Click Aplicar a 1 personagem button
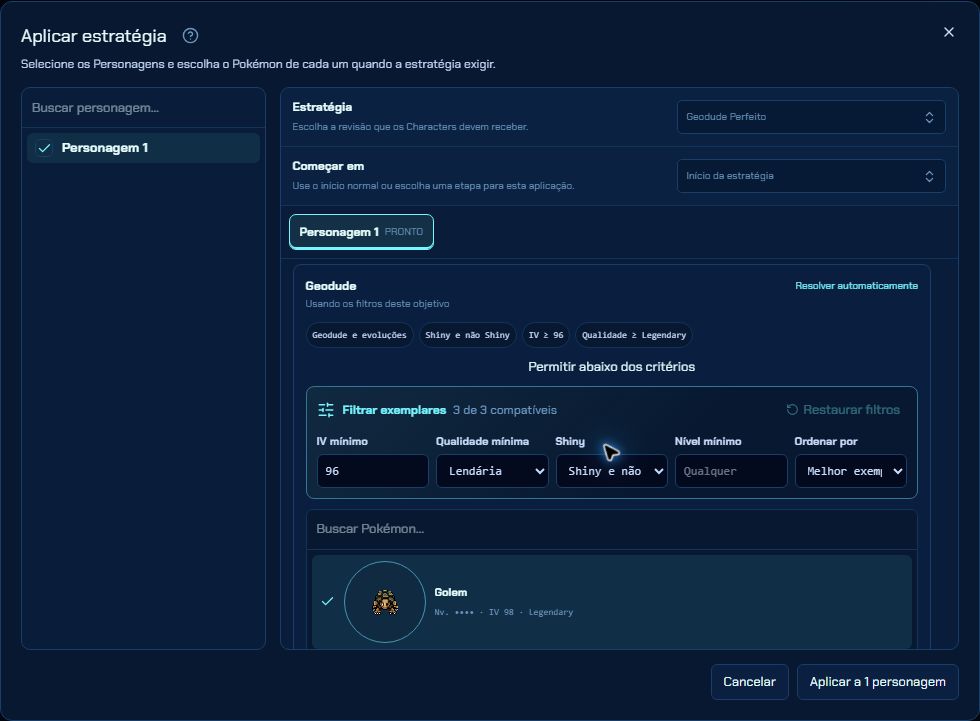This screenshot has width=980, height=721. point(877,682)
